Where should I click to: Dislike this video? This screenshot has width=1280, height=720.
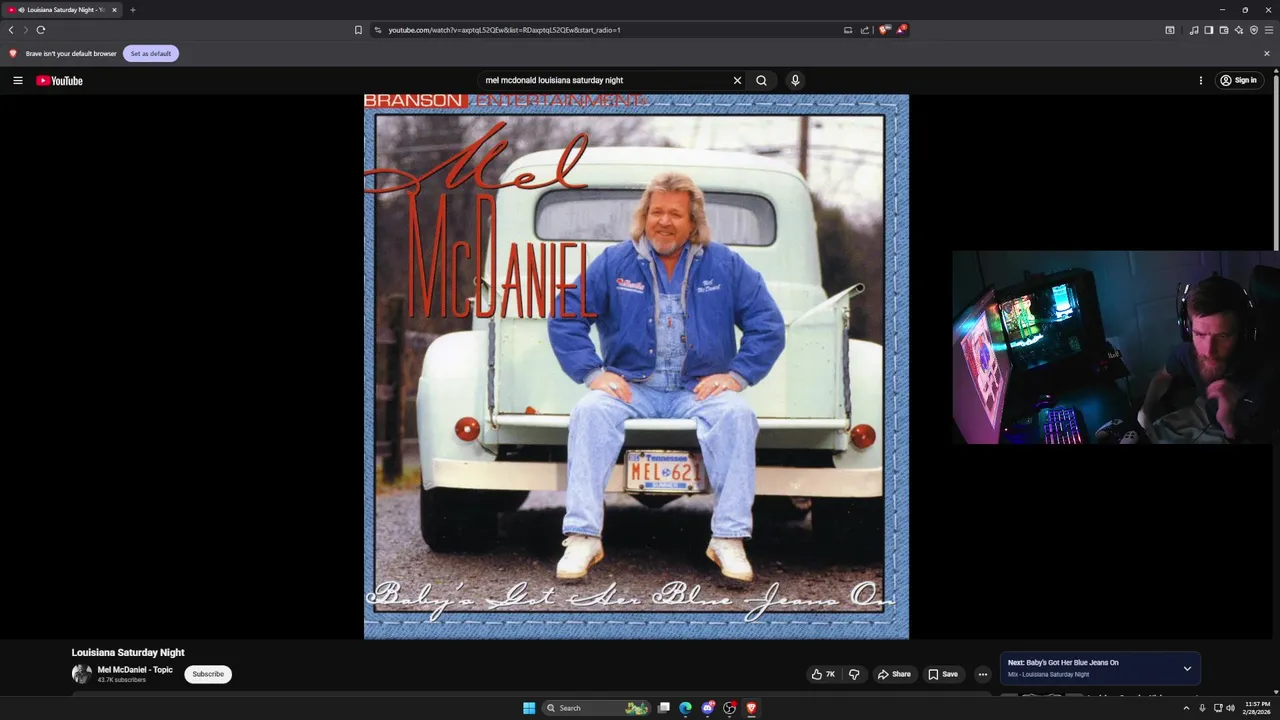(854, 674)
